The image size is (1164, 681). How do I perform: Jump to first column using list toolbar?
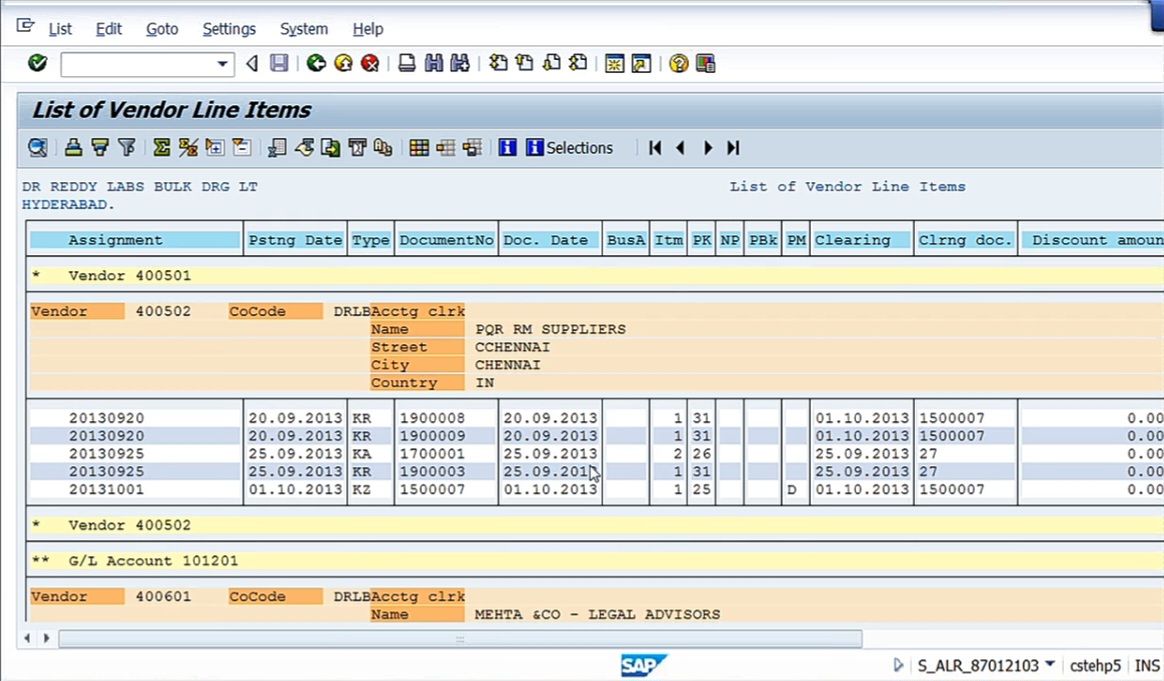coord(655,148)
